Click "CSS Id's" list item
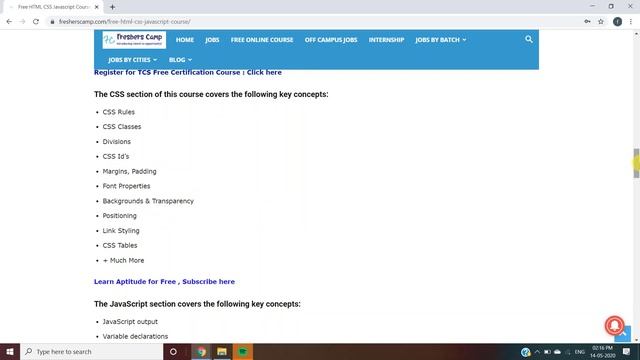This screenshot has height=360, width=640. tap(116, 156)
